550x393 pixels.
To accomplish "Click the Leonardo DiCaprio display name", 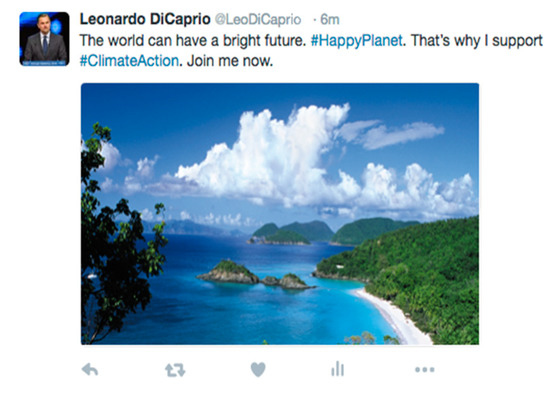I will pyautogui.click(x=145, y=19).
